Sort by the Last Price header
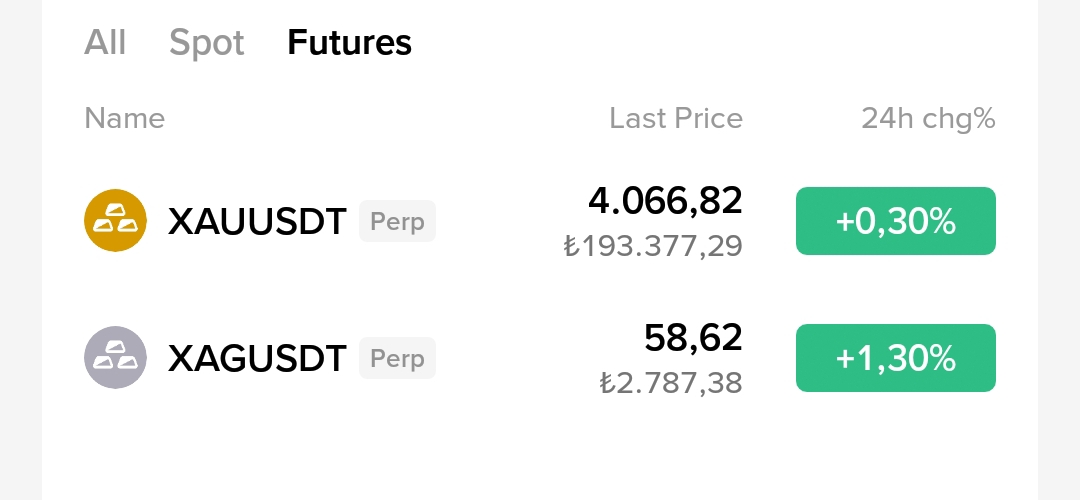 point(676,118)
